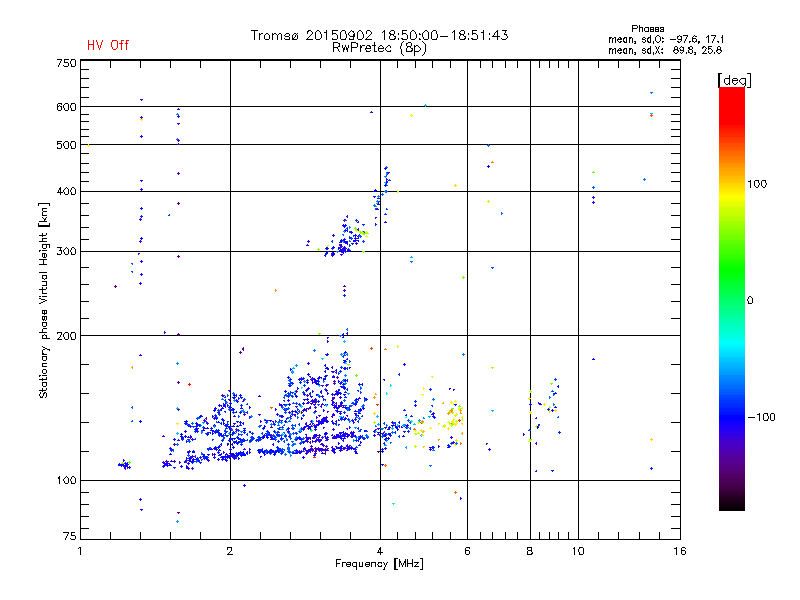Click x-axis tick label '8'
The image size is (800, 600).
[x=530, y=551]
